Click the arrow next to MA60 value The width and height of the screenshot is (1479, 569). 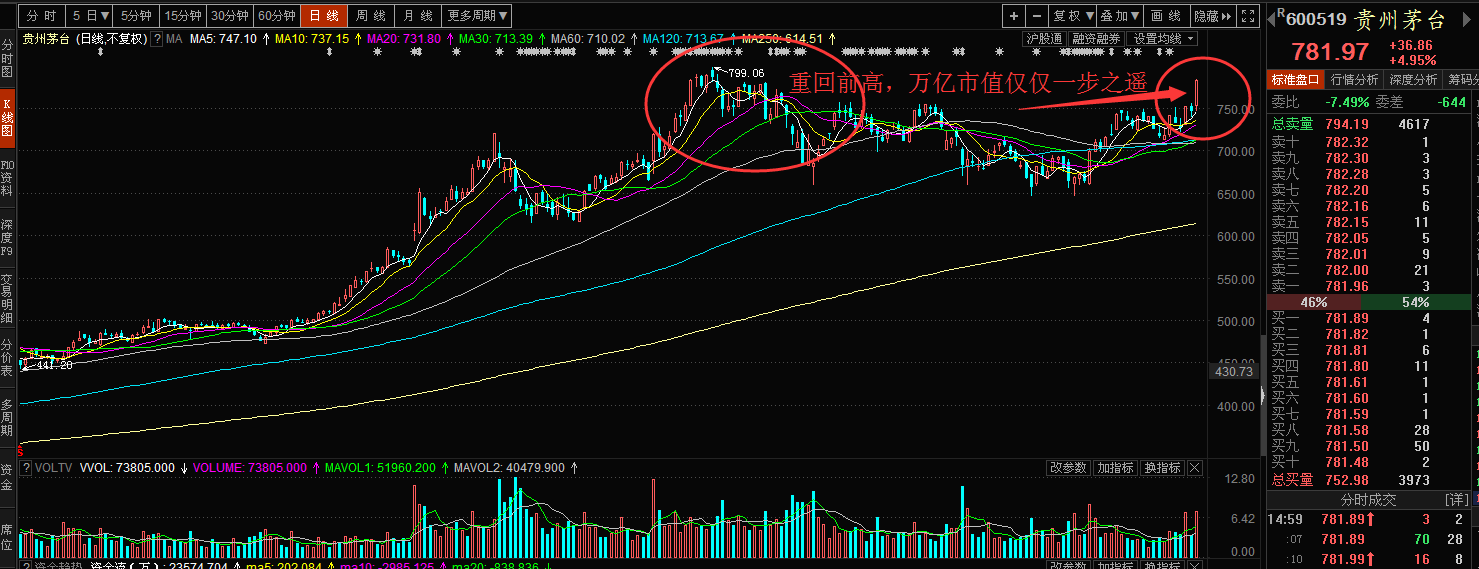coord(633,39)
